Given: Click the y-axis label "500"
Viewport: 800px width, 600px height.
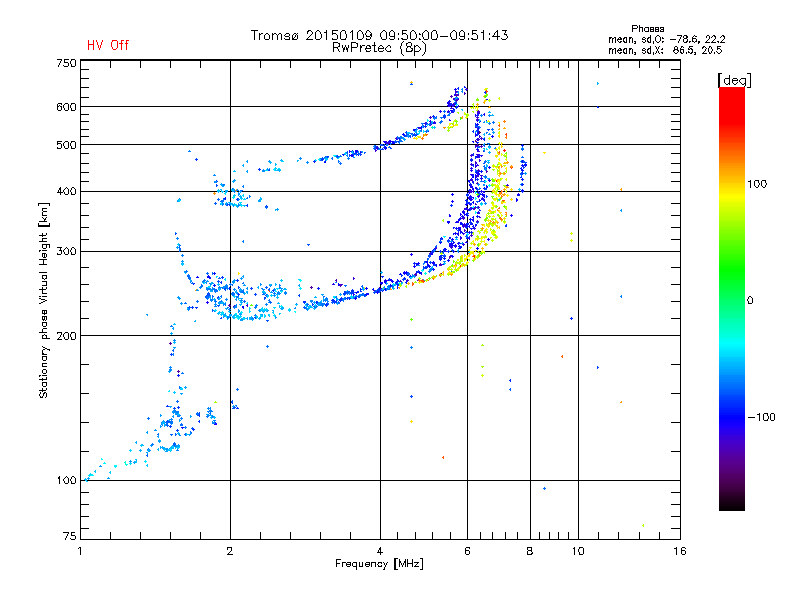Looking at the screenshot, I should pos(66,145).
